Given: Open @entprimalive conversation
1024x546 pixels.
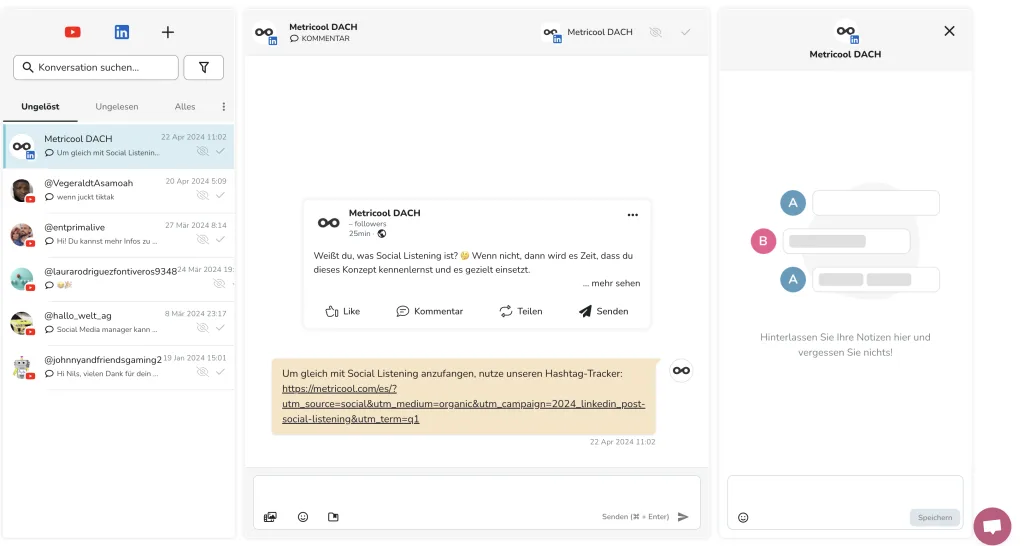Looking at the screenshot, I should pyautogui.click(x=119, y=234).
